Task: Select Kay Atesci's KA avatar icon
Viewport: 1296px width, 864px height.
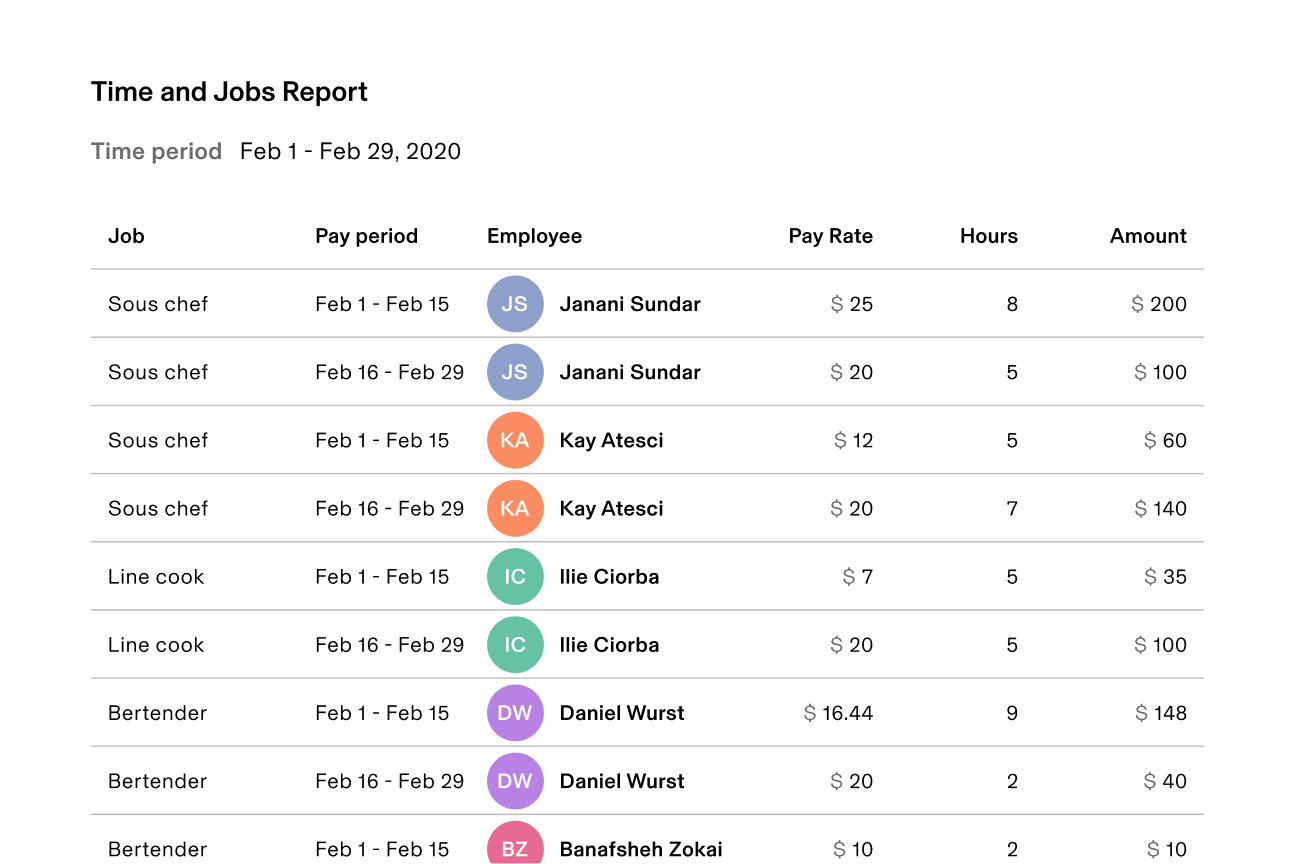Action: tap(515, 440)
